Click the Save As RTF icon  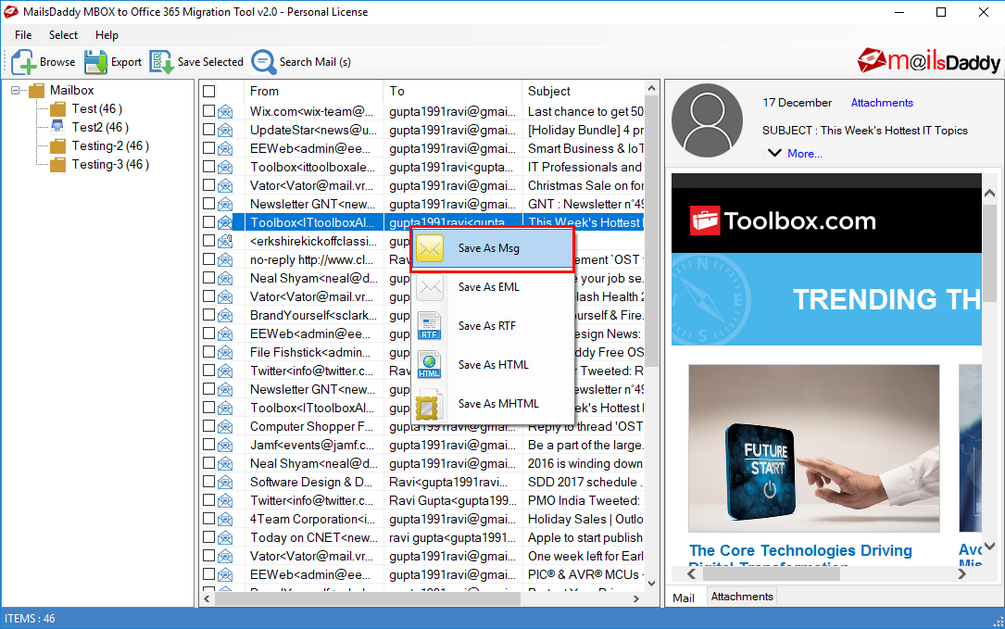432,326
